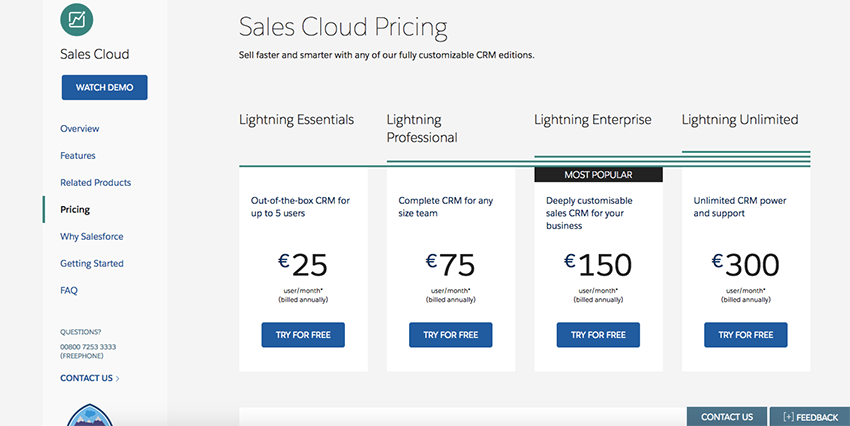Click the Watch Demo button
This screenshot has height=426, width=850.
point(105,87)
